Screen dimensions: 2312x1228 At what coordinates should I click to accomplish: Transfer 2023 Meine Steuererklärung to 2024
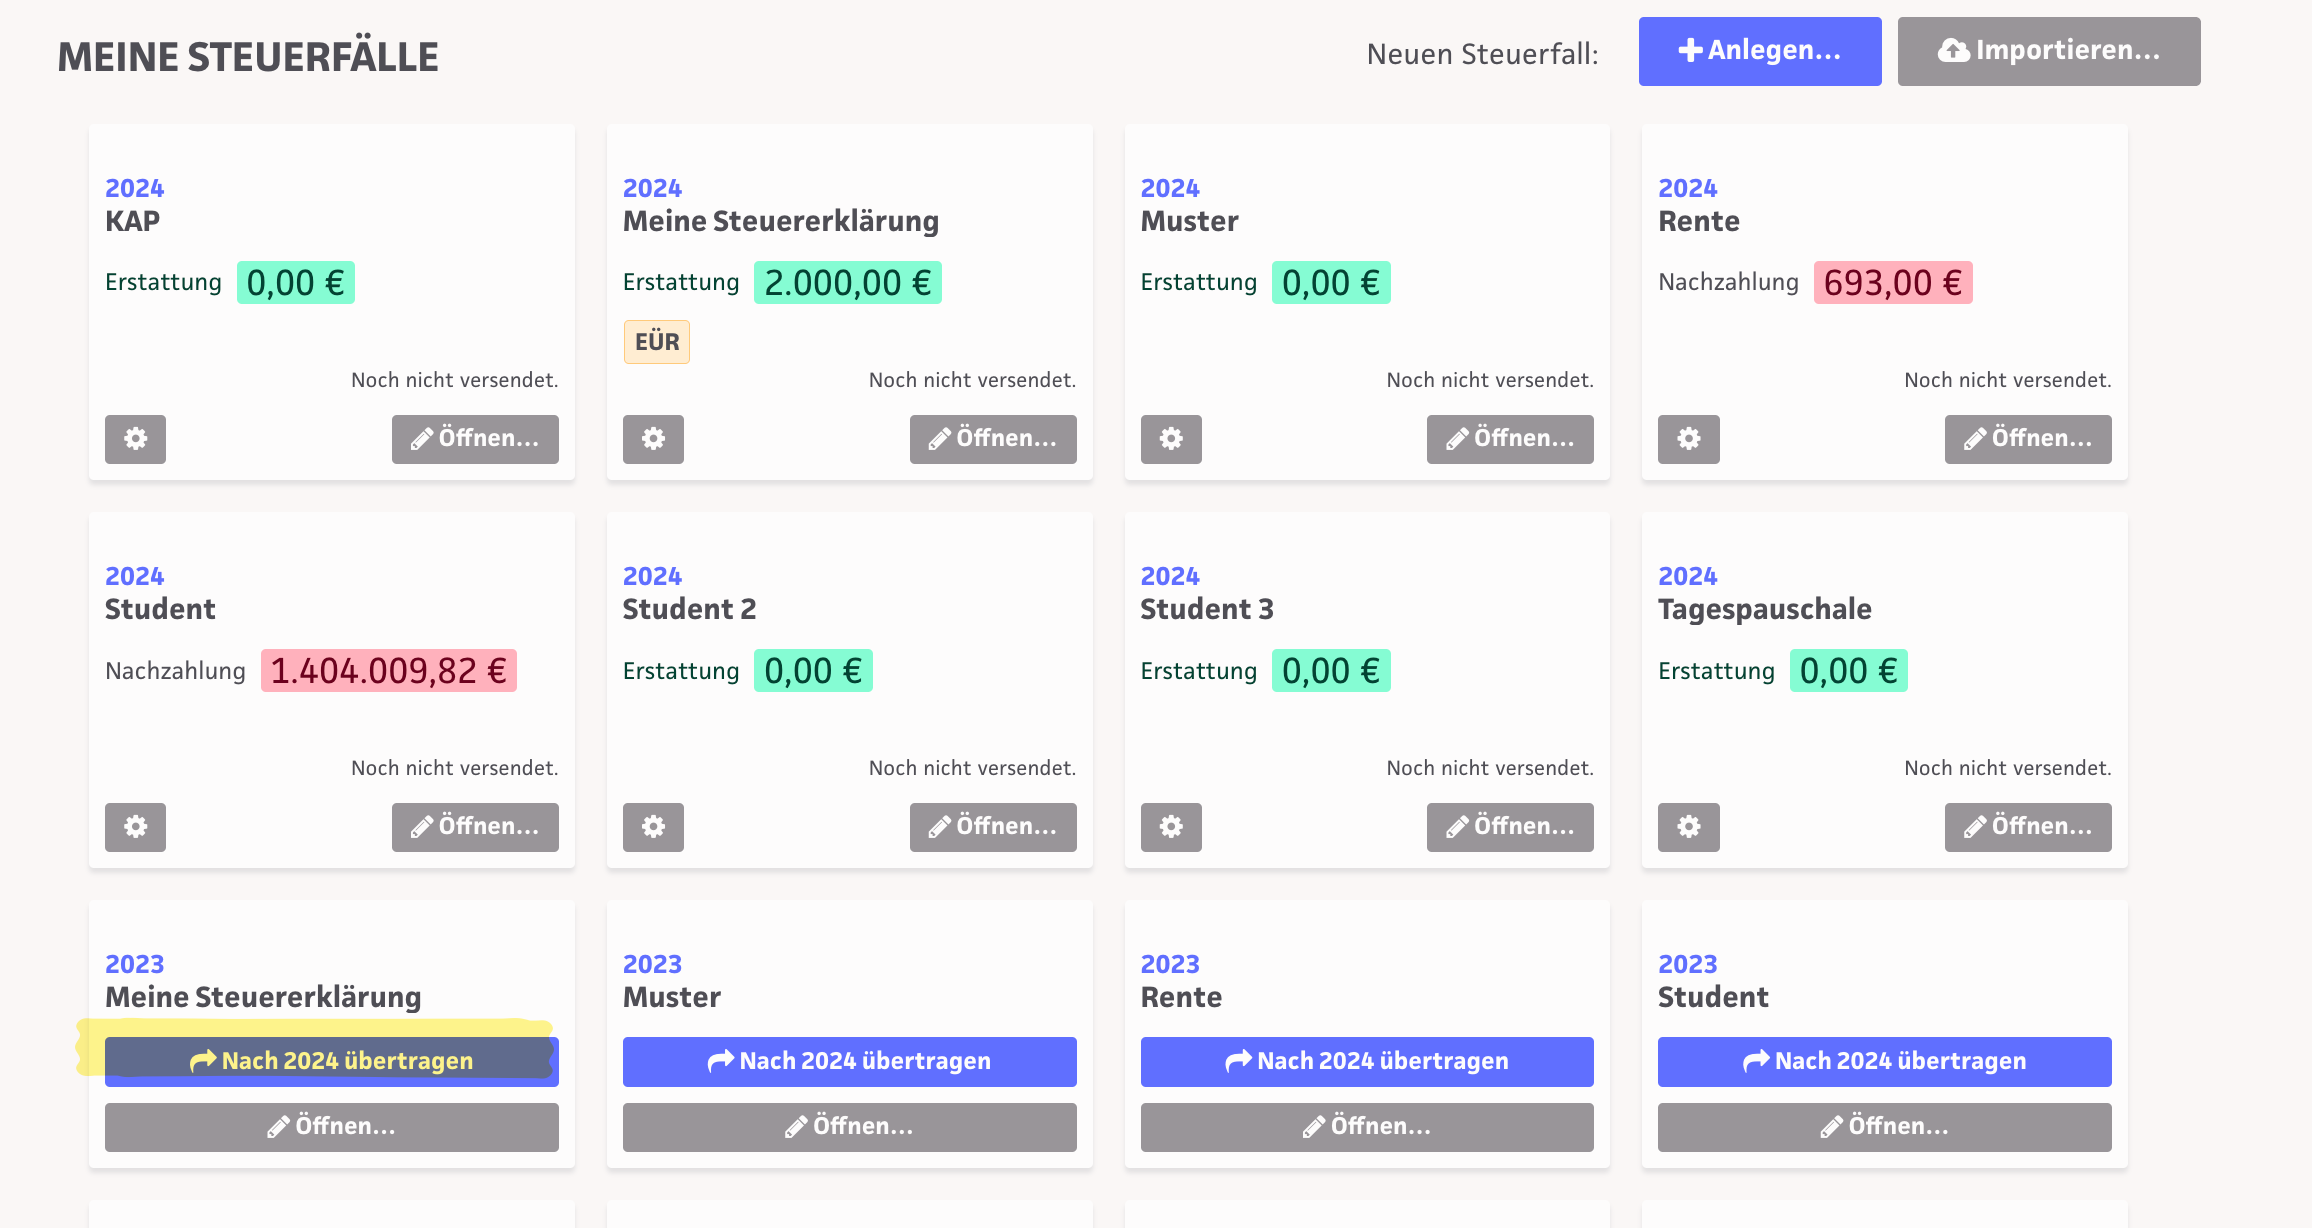click(x=331, y=1061)
